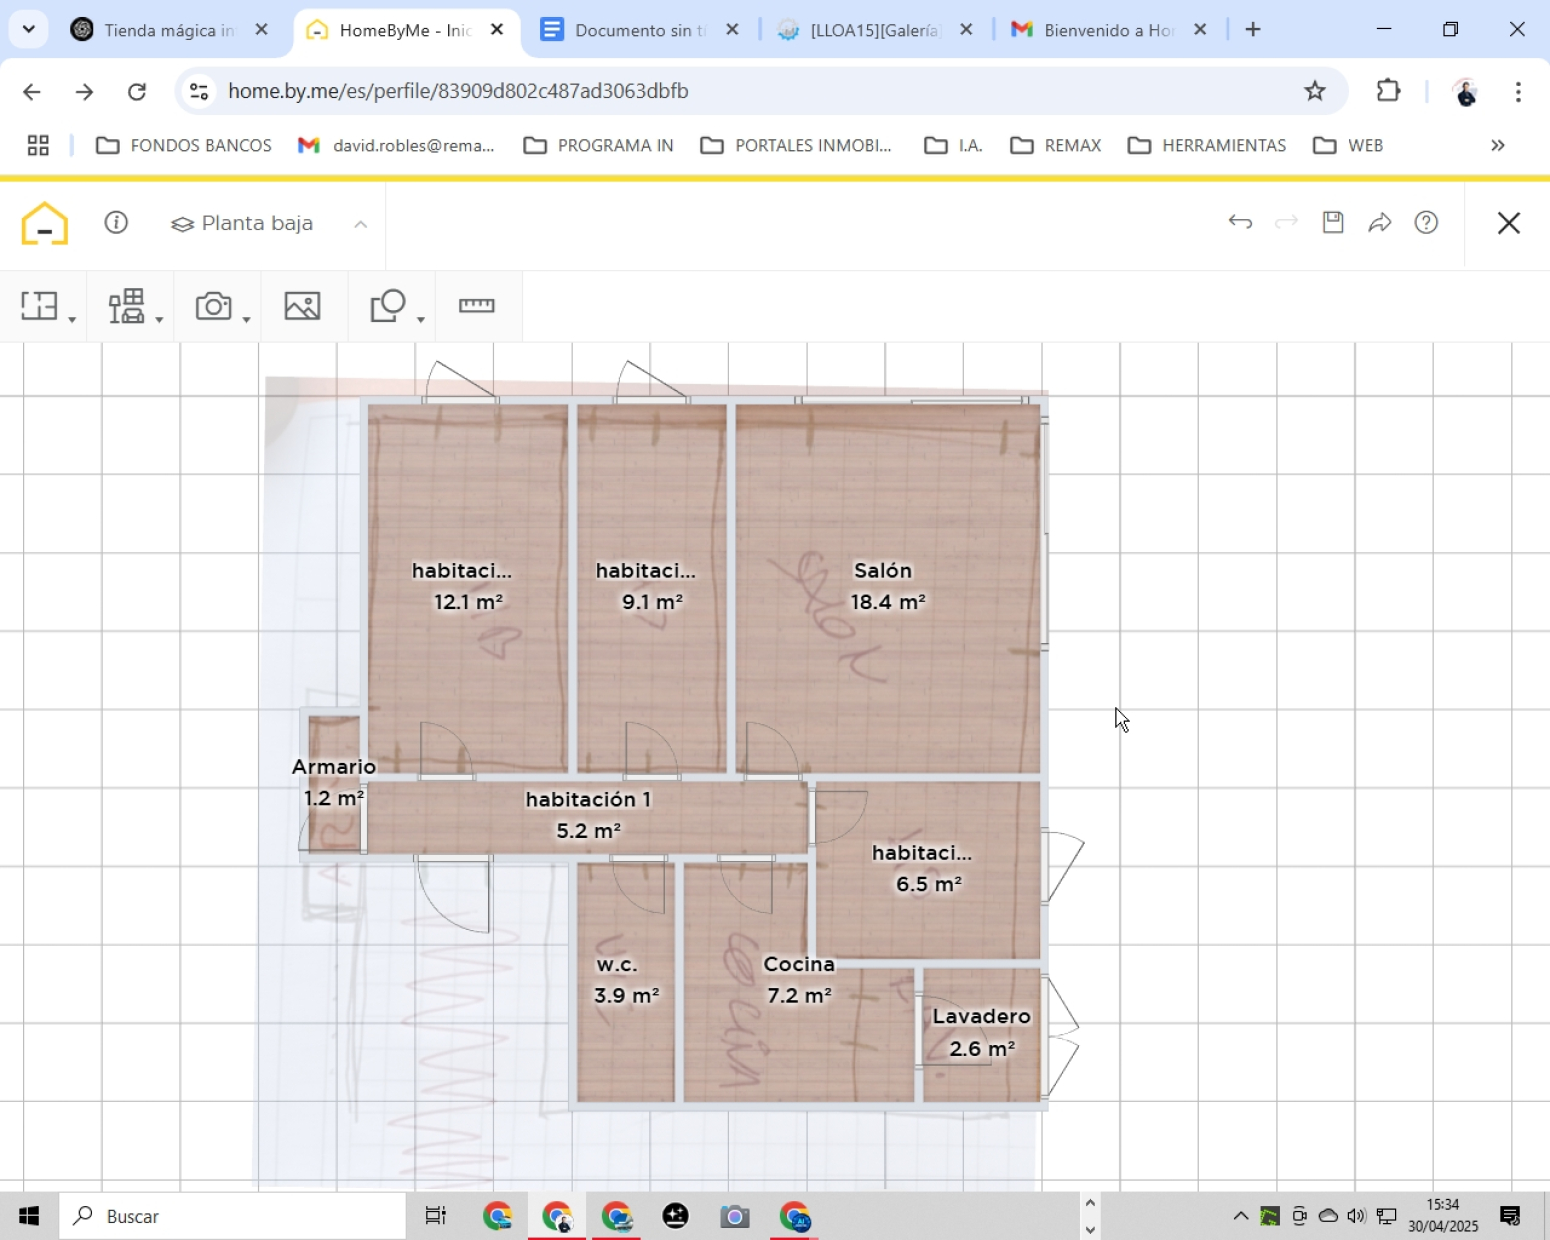
Task: Click the HomeByMe house logo
Action: (45, 223)
